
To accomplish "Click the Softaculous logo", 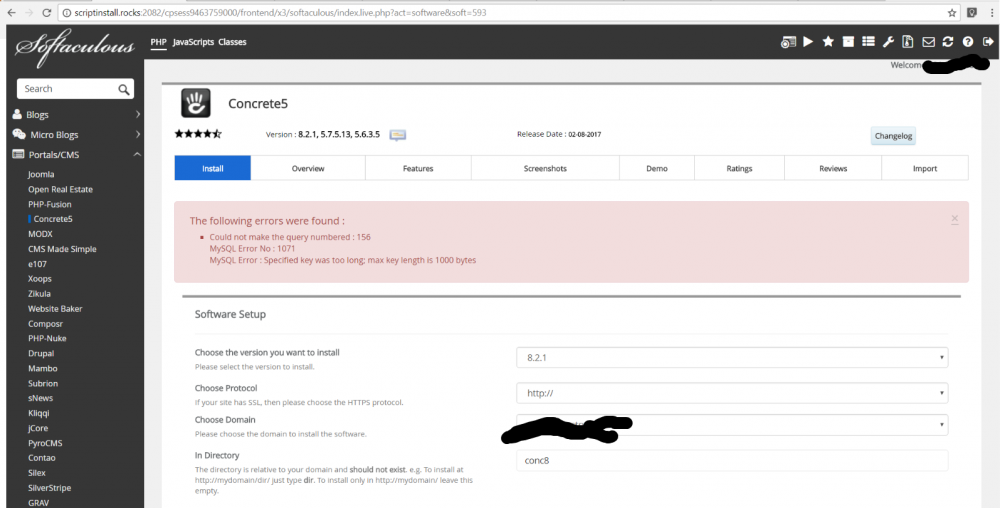I will pyautogui.click(x=75, y=47).
